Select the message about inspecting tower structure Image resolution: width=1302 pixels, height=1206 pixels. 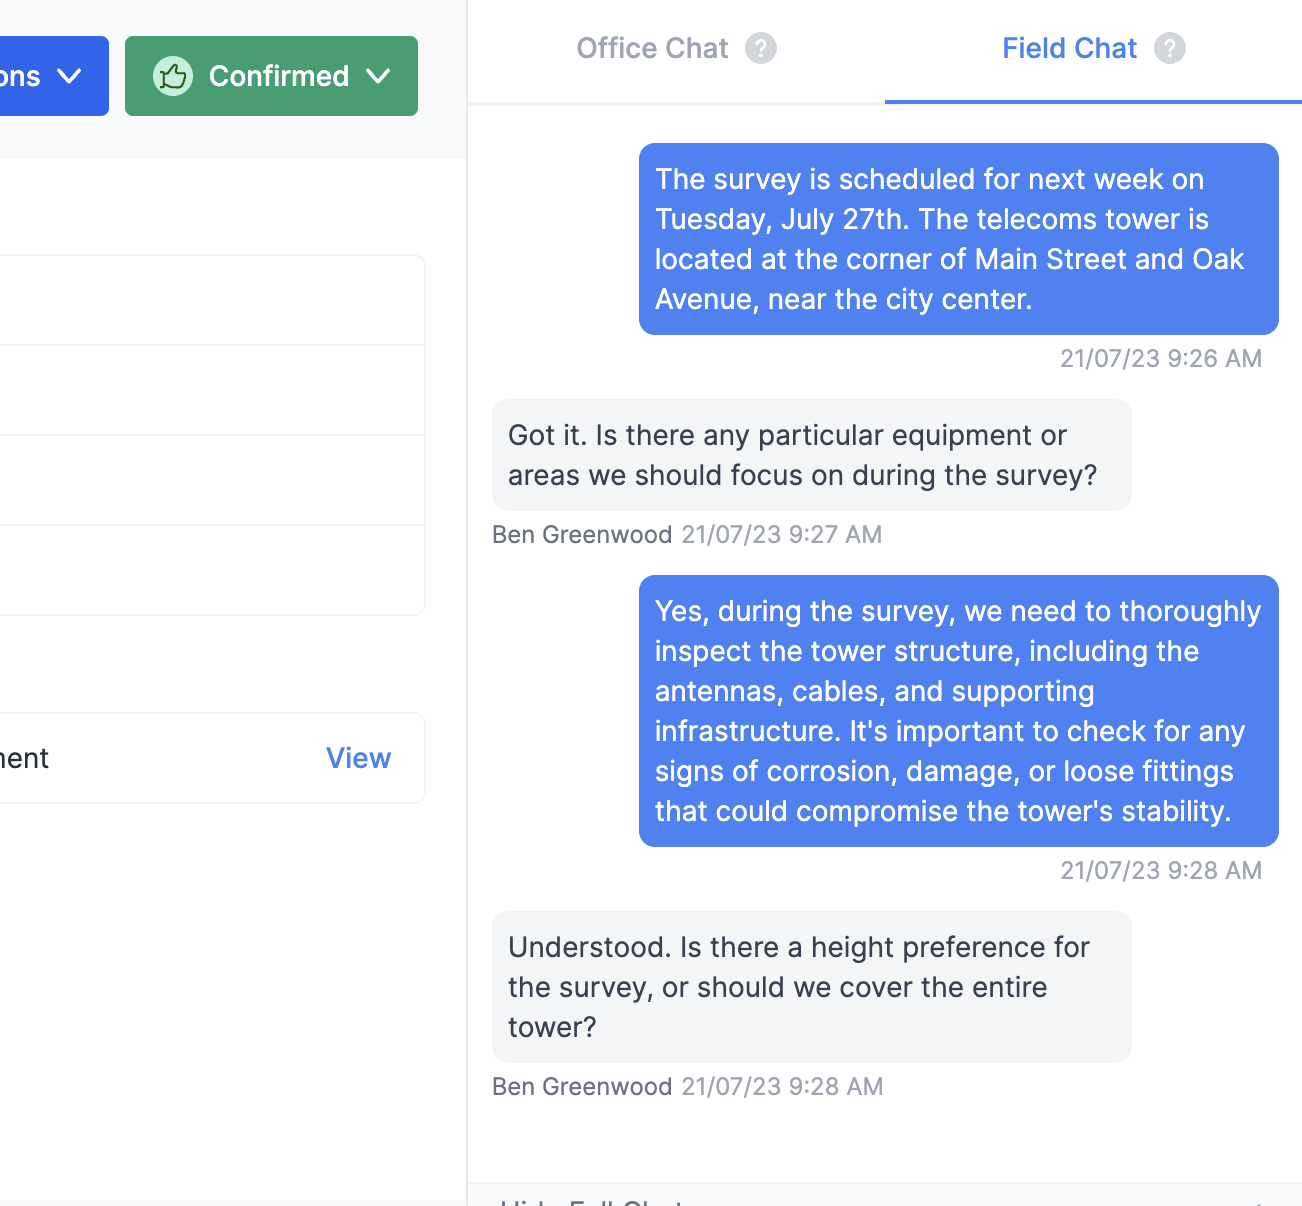click(958, 711)
